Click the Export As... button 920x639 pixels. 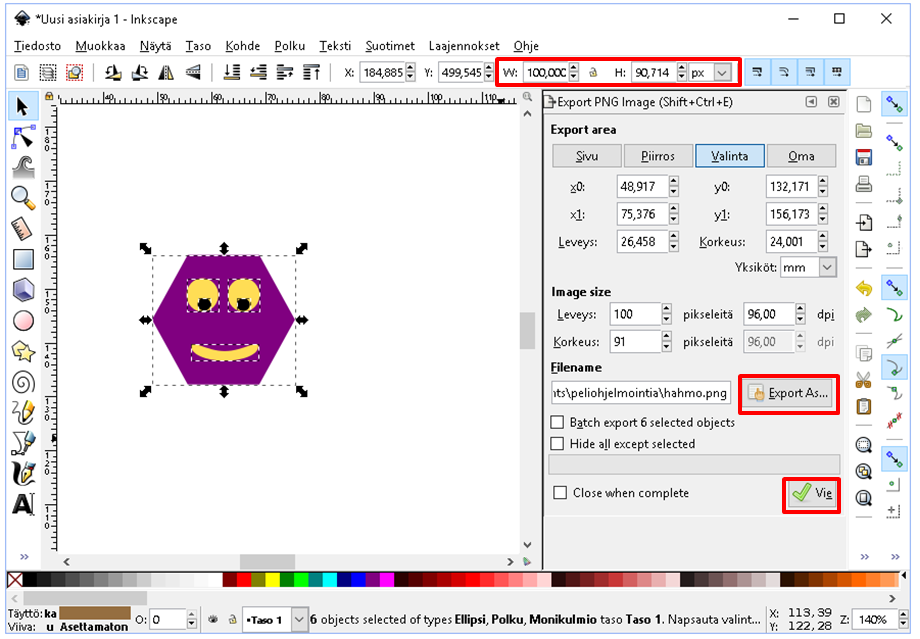[x=788, y=393]
